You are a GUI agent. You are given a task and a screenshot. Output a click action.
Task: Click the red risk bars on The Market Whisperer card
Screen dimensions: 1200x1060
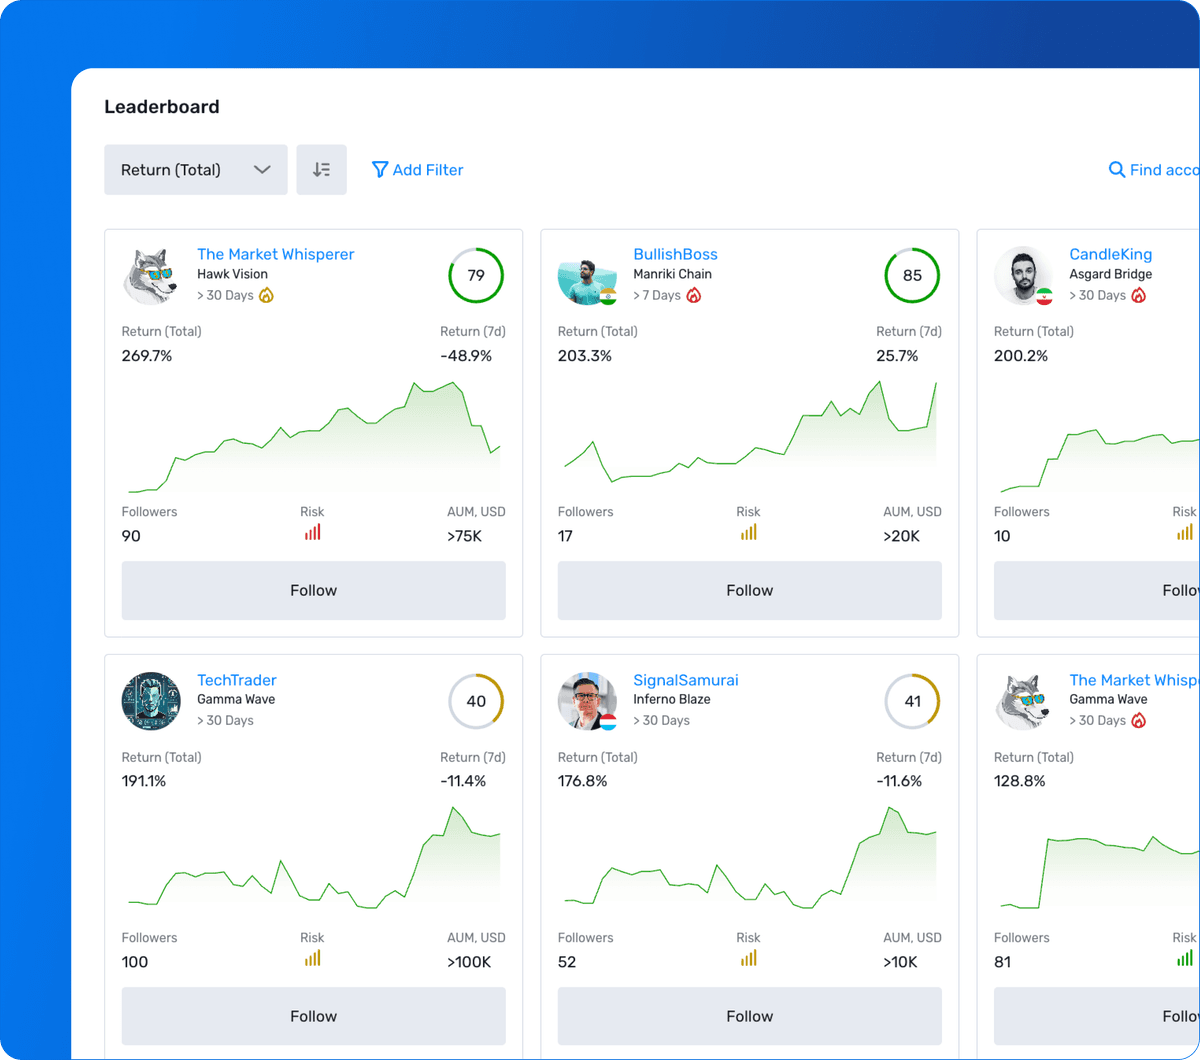pyautogui.click(x=312, y=531)
